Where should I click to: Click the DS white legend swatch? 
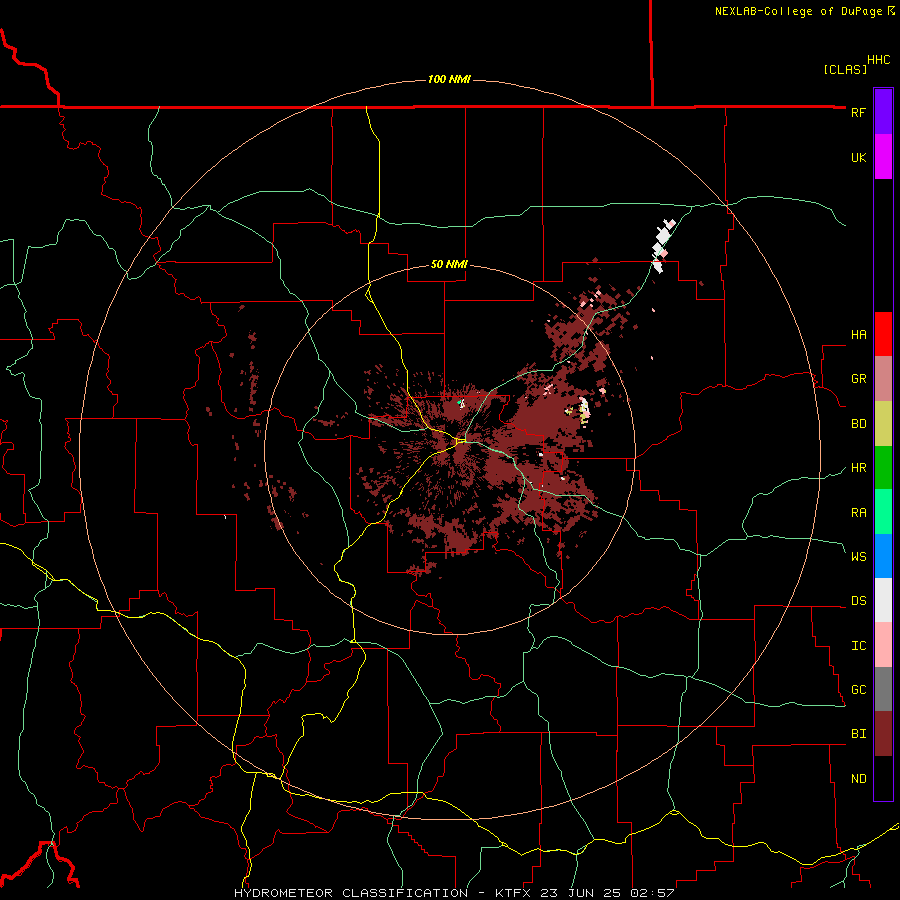click(x=883, y=600)
